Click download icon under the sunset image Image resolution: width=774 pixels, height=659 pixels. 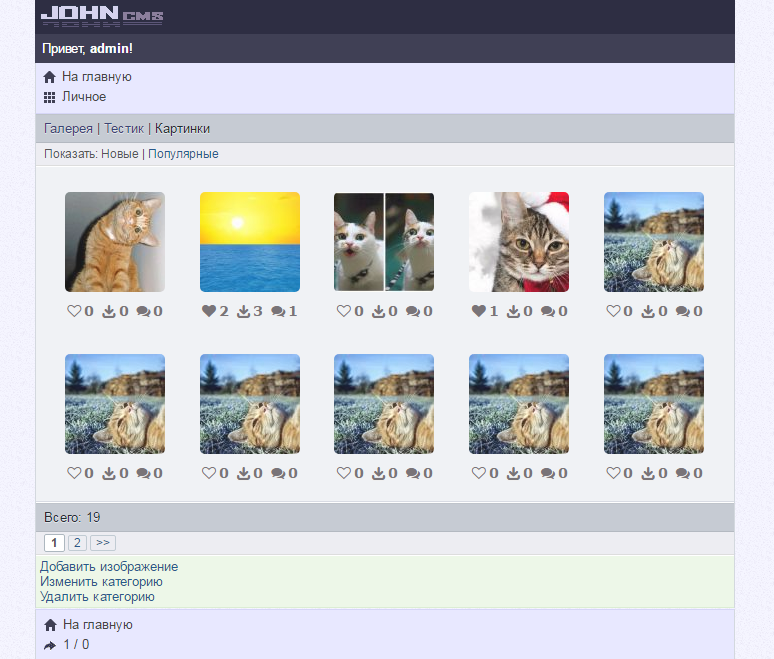[243, 312]
